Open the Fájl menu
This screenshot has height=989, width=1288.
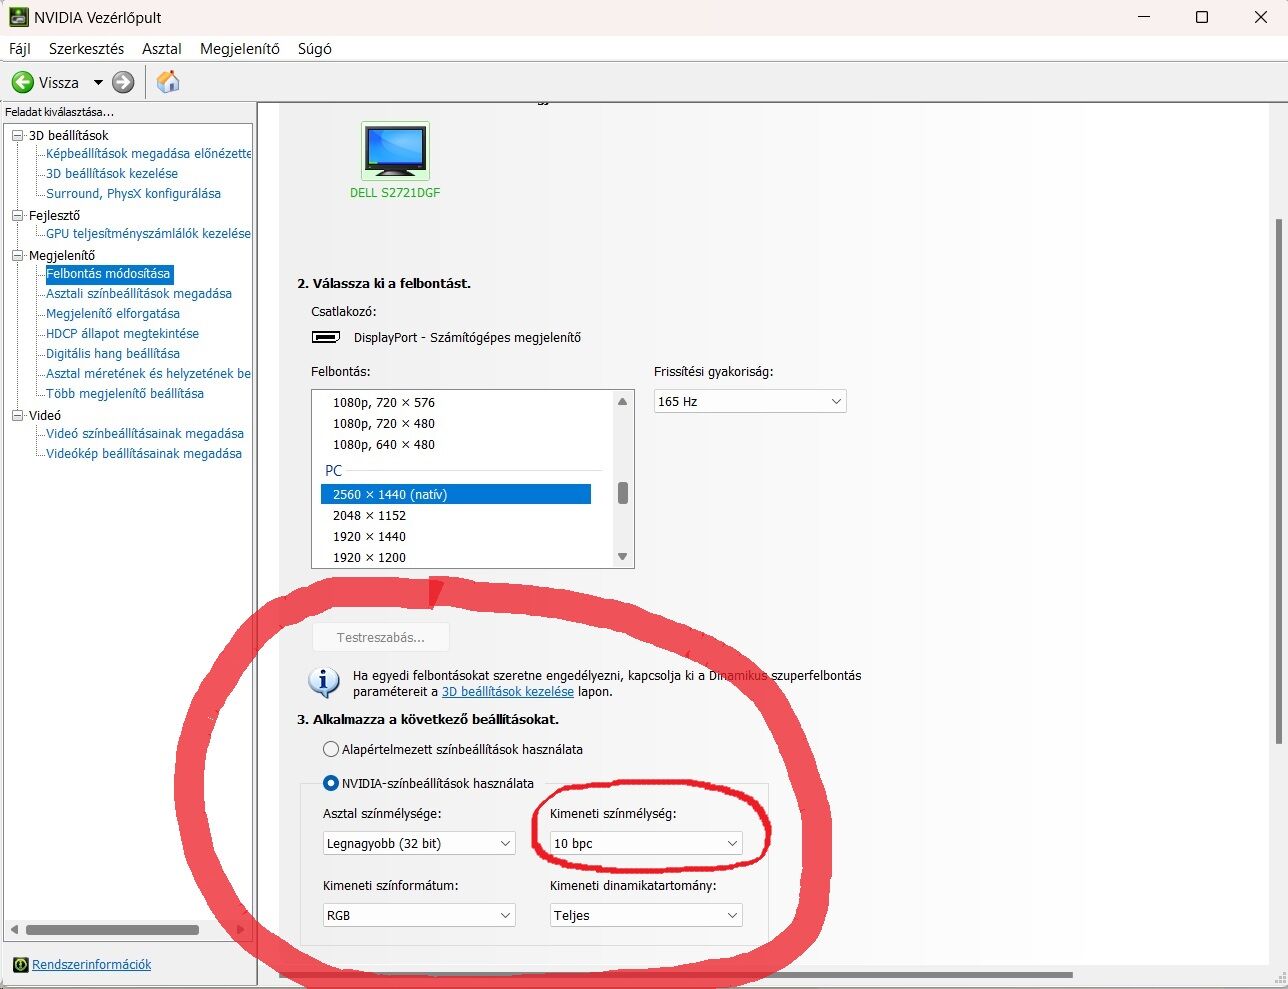point(20,48)
